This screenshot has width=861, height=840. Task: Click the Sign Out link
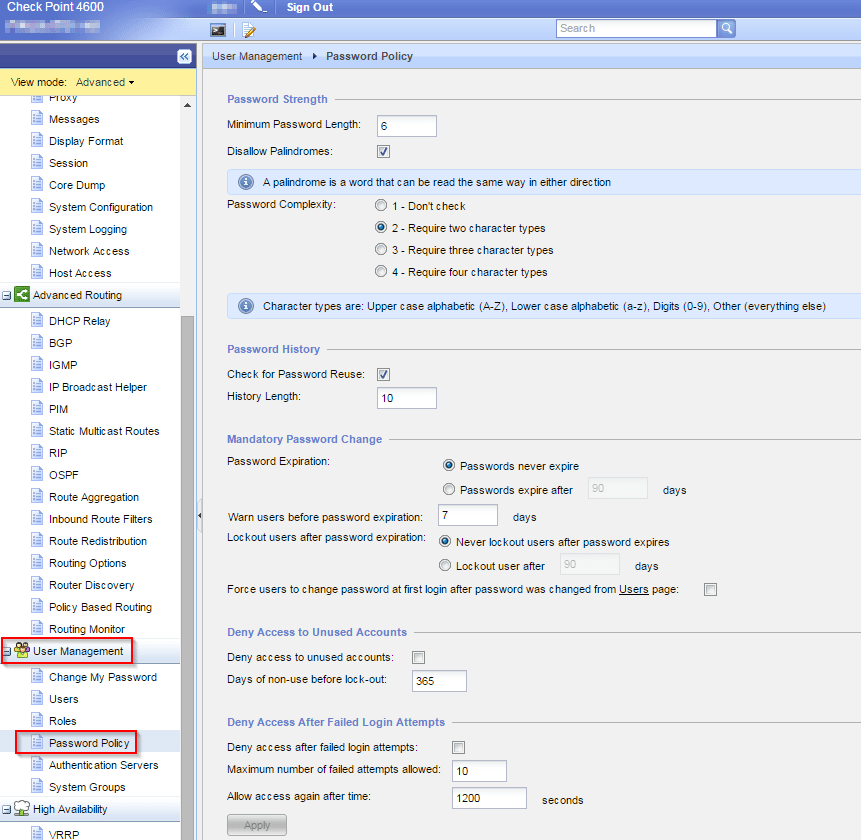[x=310, y=7]
